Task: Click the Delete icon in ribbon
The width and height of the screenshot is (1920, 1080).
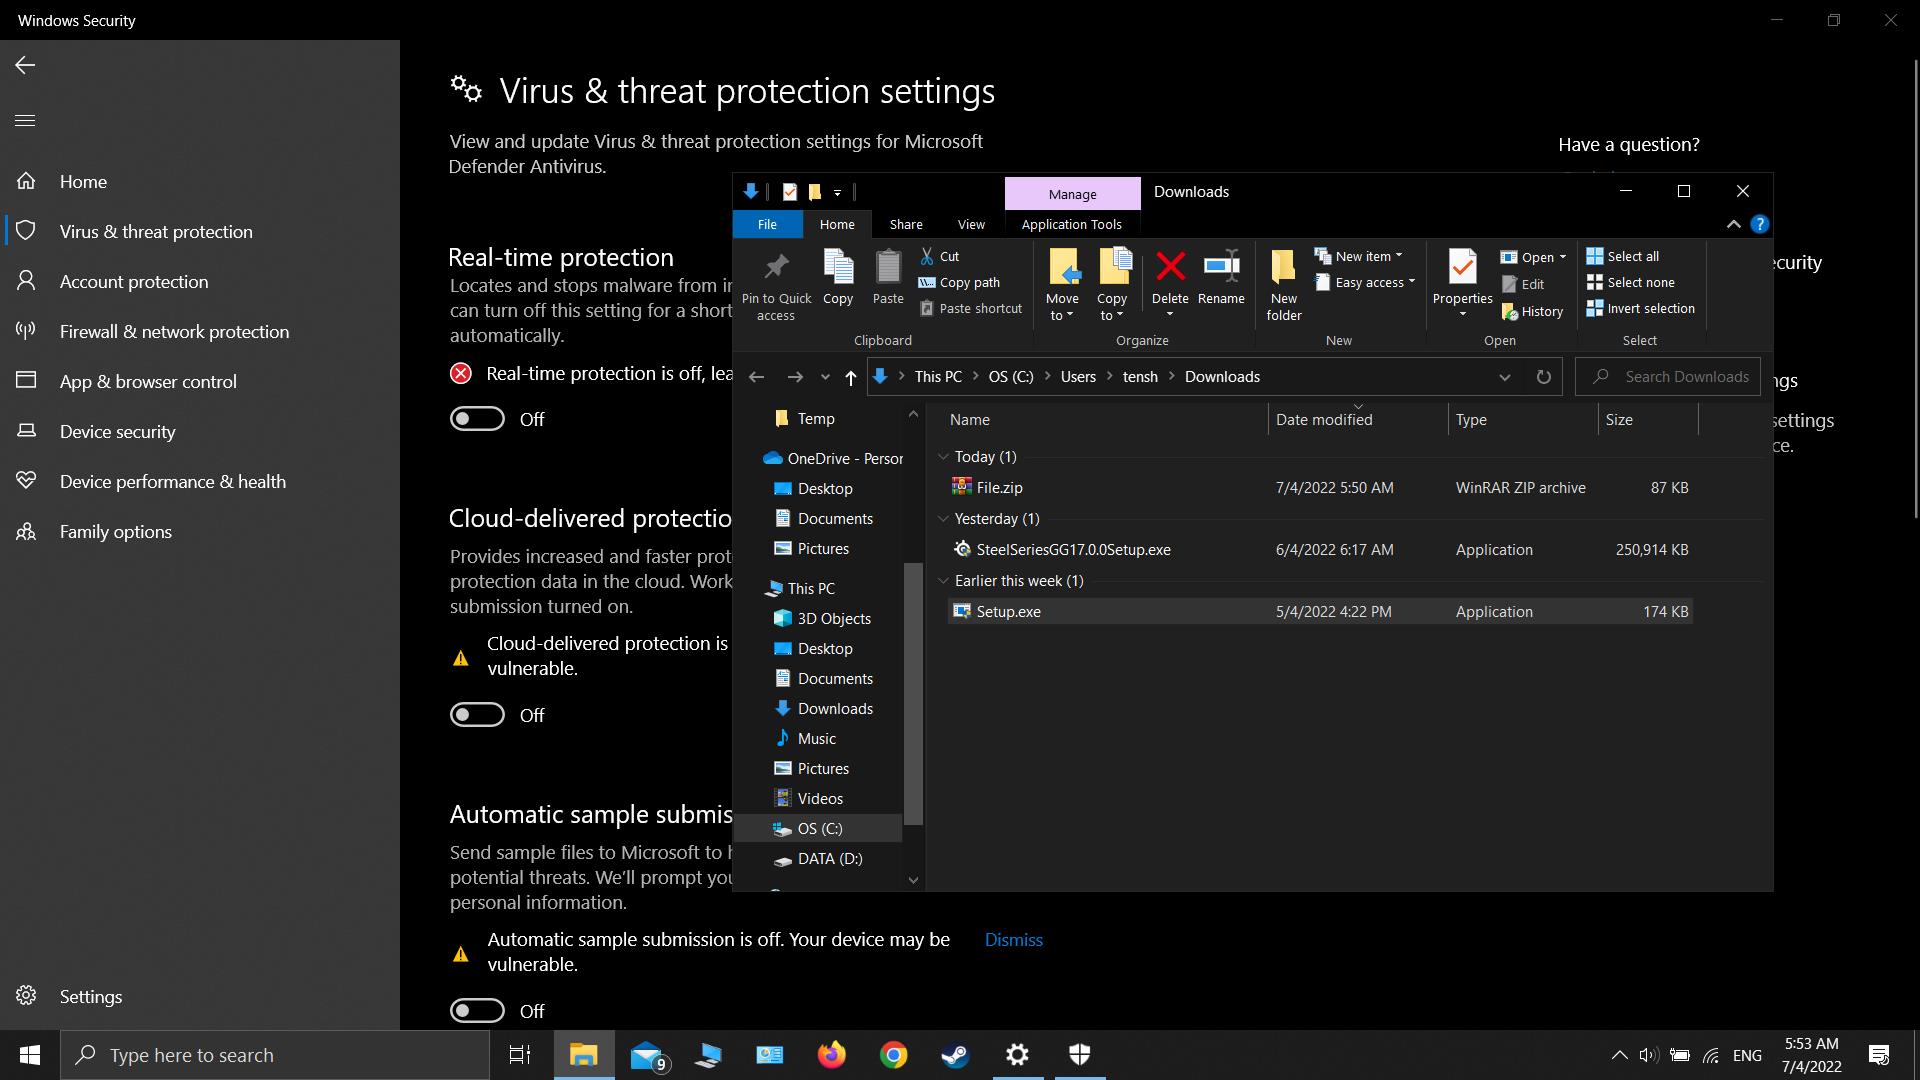Action: pyautogui.click(x=1170, y=268)
